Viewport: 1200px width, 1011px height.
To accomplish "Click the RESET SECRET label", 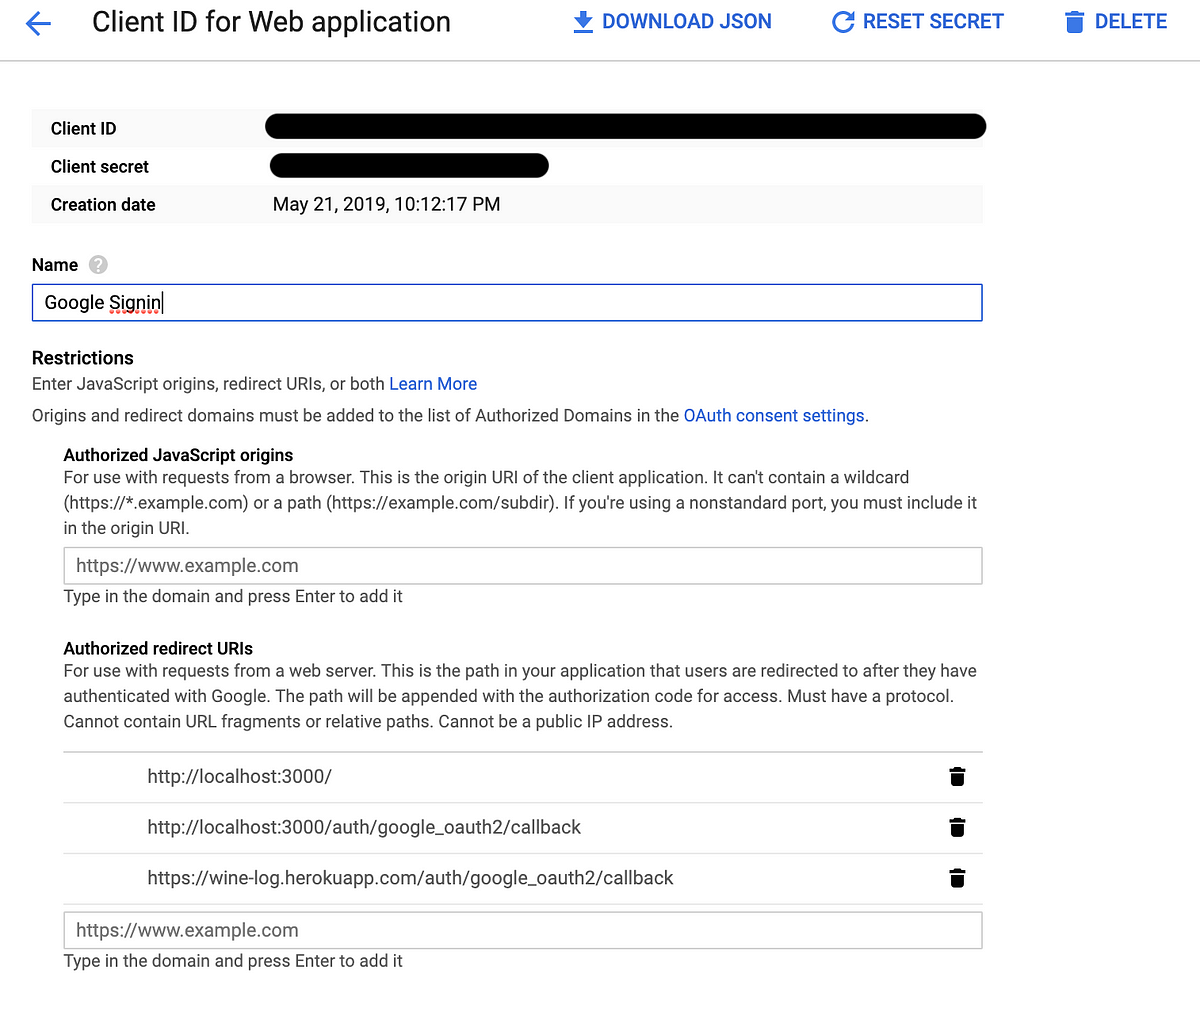I will (x=933, y=22).
